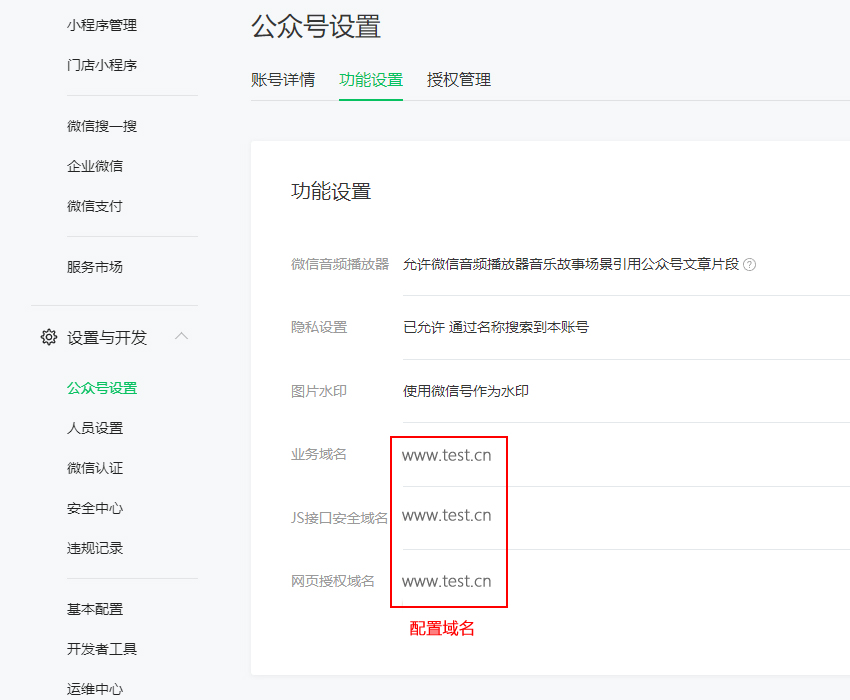Select the 功能设置 tab
This screenshot has width=850, height=700.
coord(371,80)
